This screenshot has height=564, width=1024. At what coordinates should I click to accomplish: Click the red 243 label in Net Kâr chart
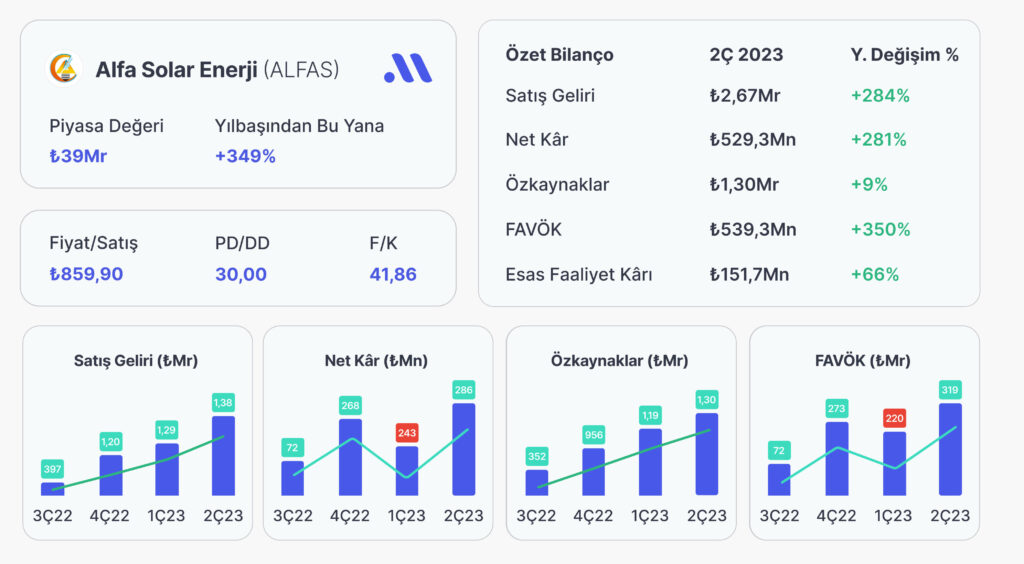407,433
